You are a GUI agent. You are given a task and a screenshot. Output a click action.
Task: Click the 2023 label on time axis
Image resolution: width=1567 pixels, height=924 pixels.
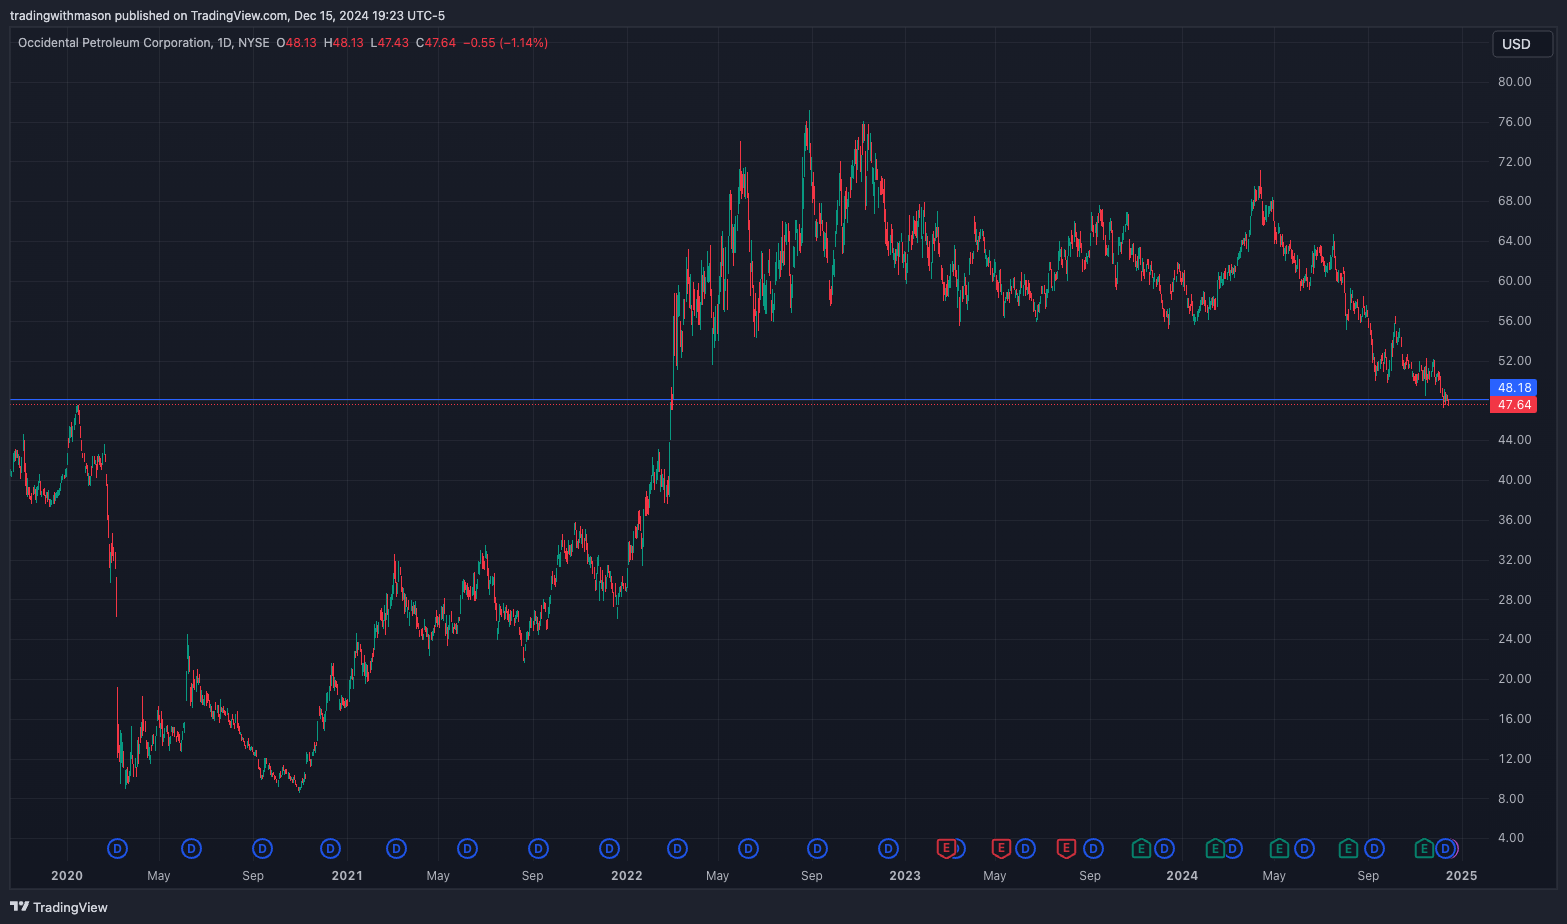click(x=905, y=876)
